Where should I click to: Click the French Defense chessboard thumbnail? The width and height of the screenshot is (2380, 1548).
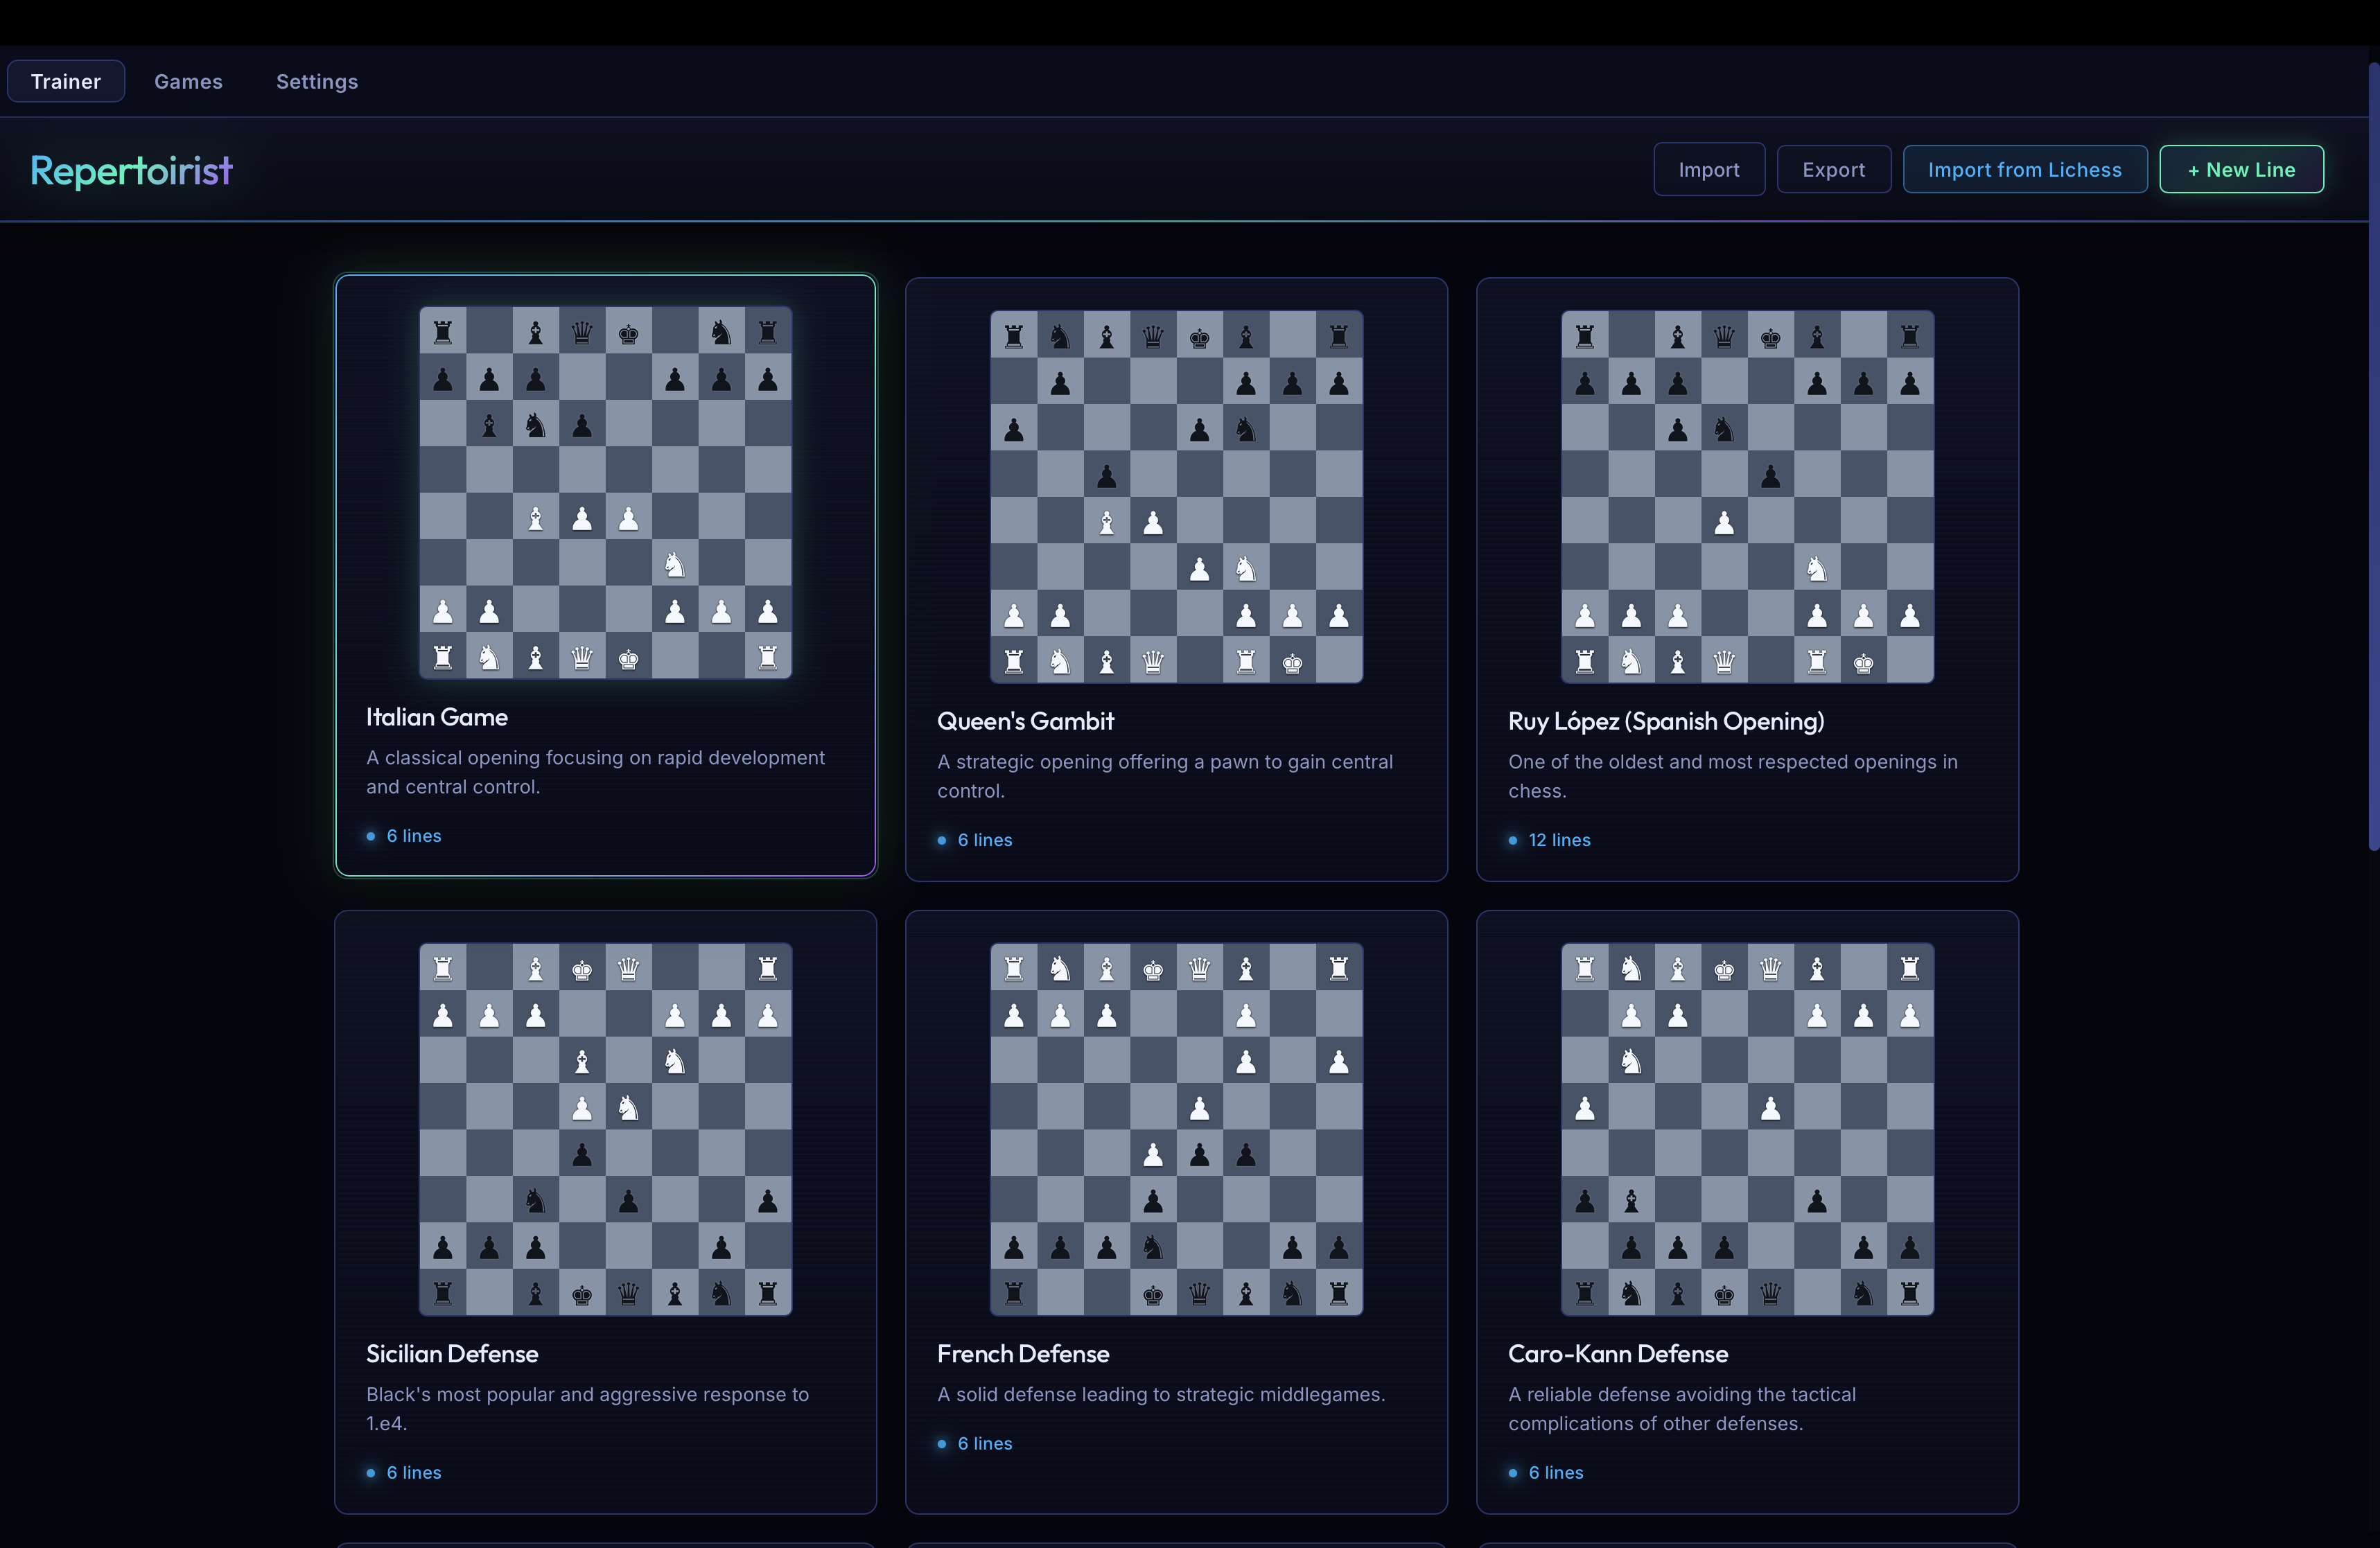coord(1176,1129)
